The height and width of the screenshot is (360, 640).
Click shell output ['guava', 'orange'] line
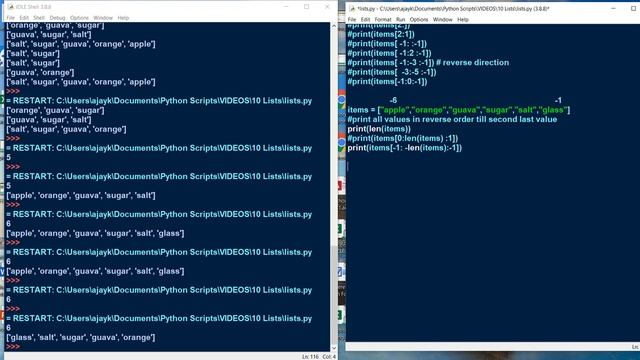point(40,73)
